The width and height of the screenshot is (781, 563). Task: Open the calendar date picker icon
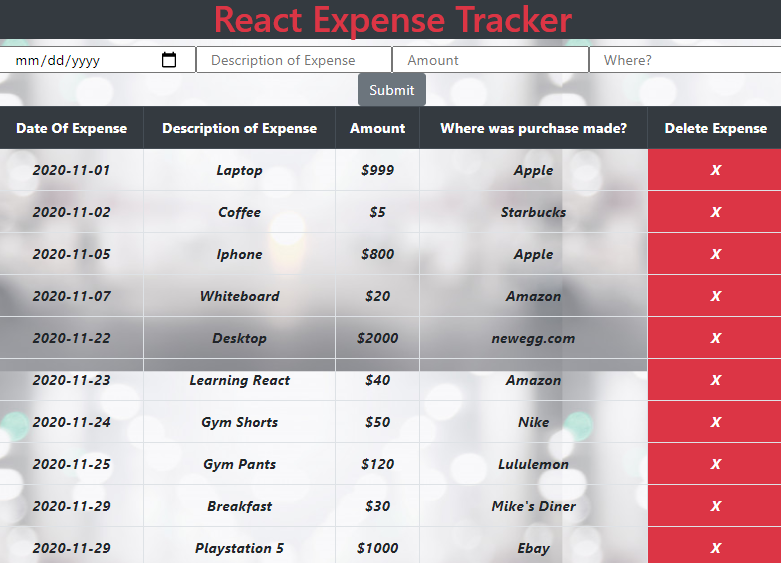click(x=169, y=60)
